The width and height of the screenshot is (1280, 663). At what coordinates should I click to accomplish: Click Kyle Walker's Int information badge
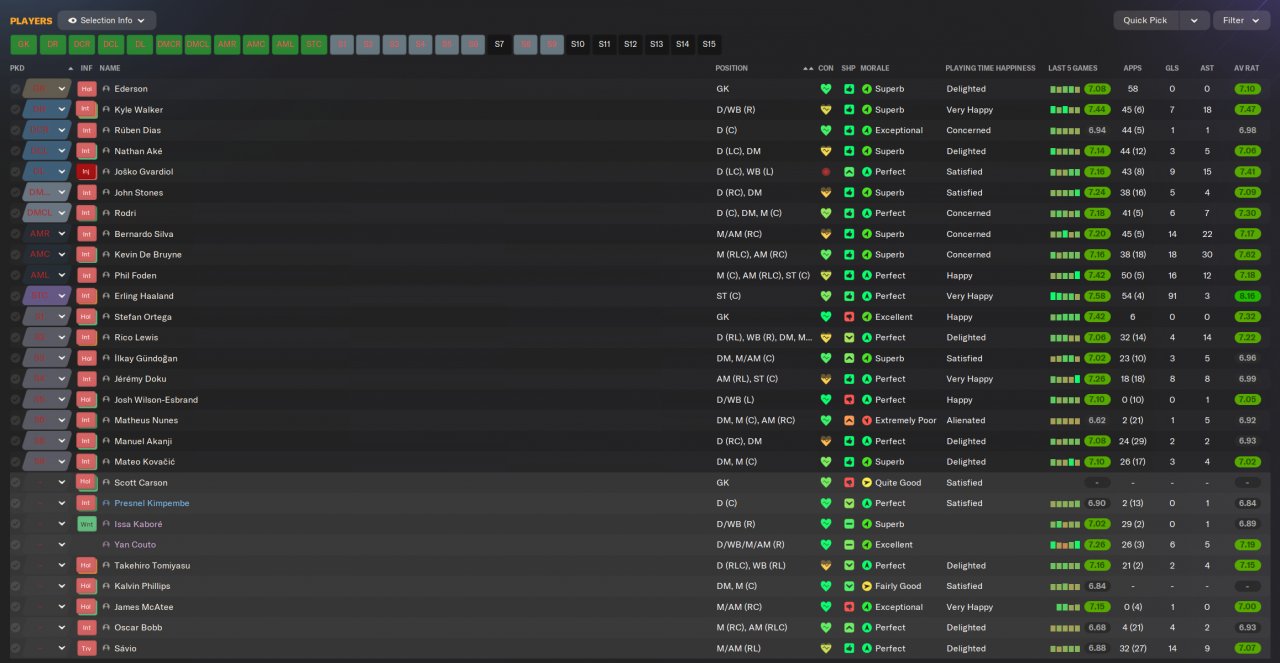coord(86,110)
